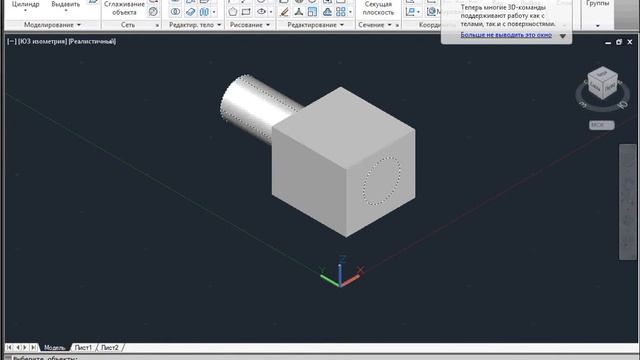This screenshot has width=640, height=360.
Task: Click the Union solid editing icon
Action: [175, 12]
